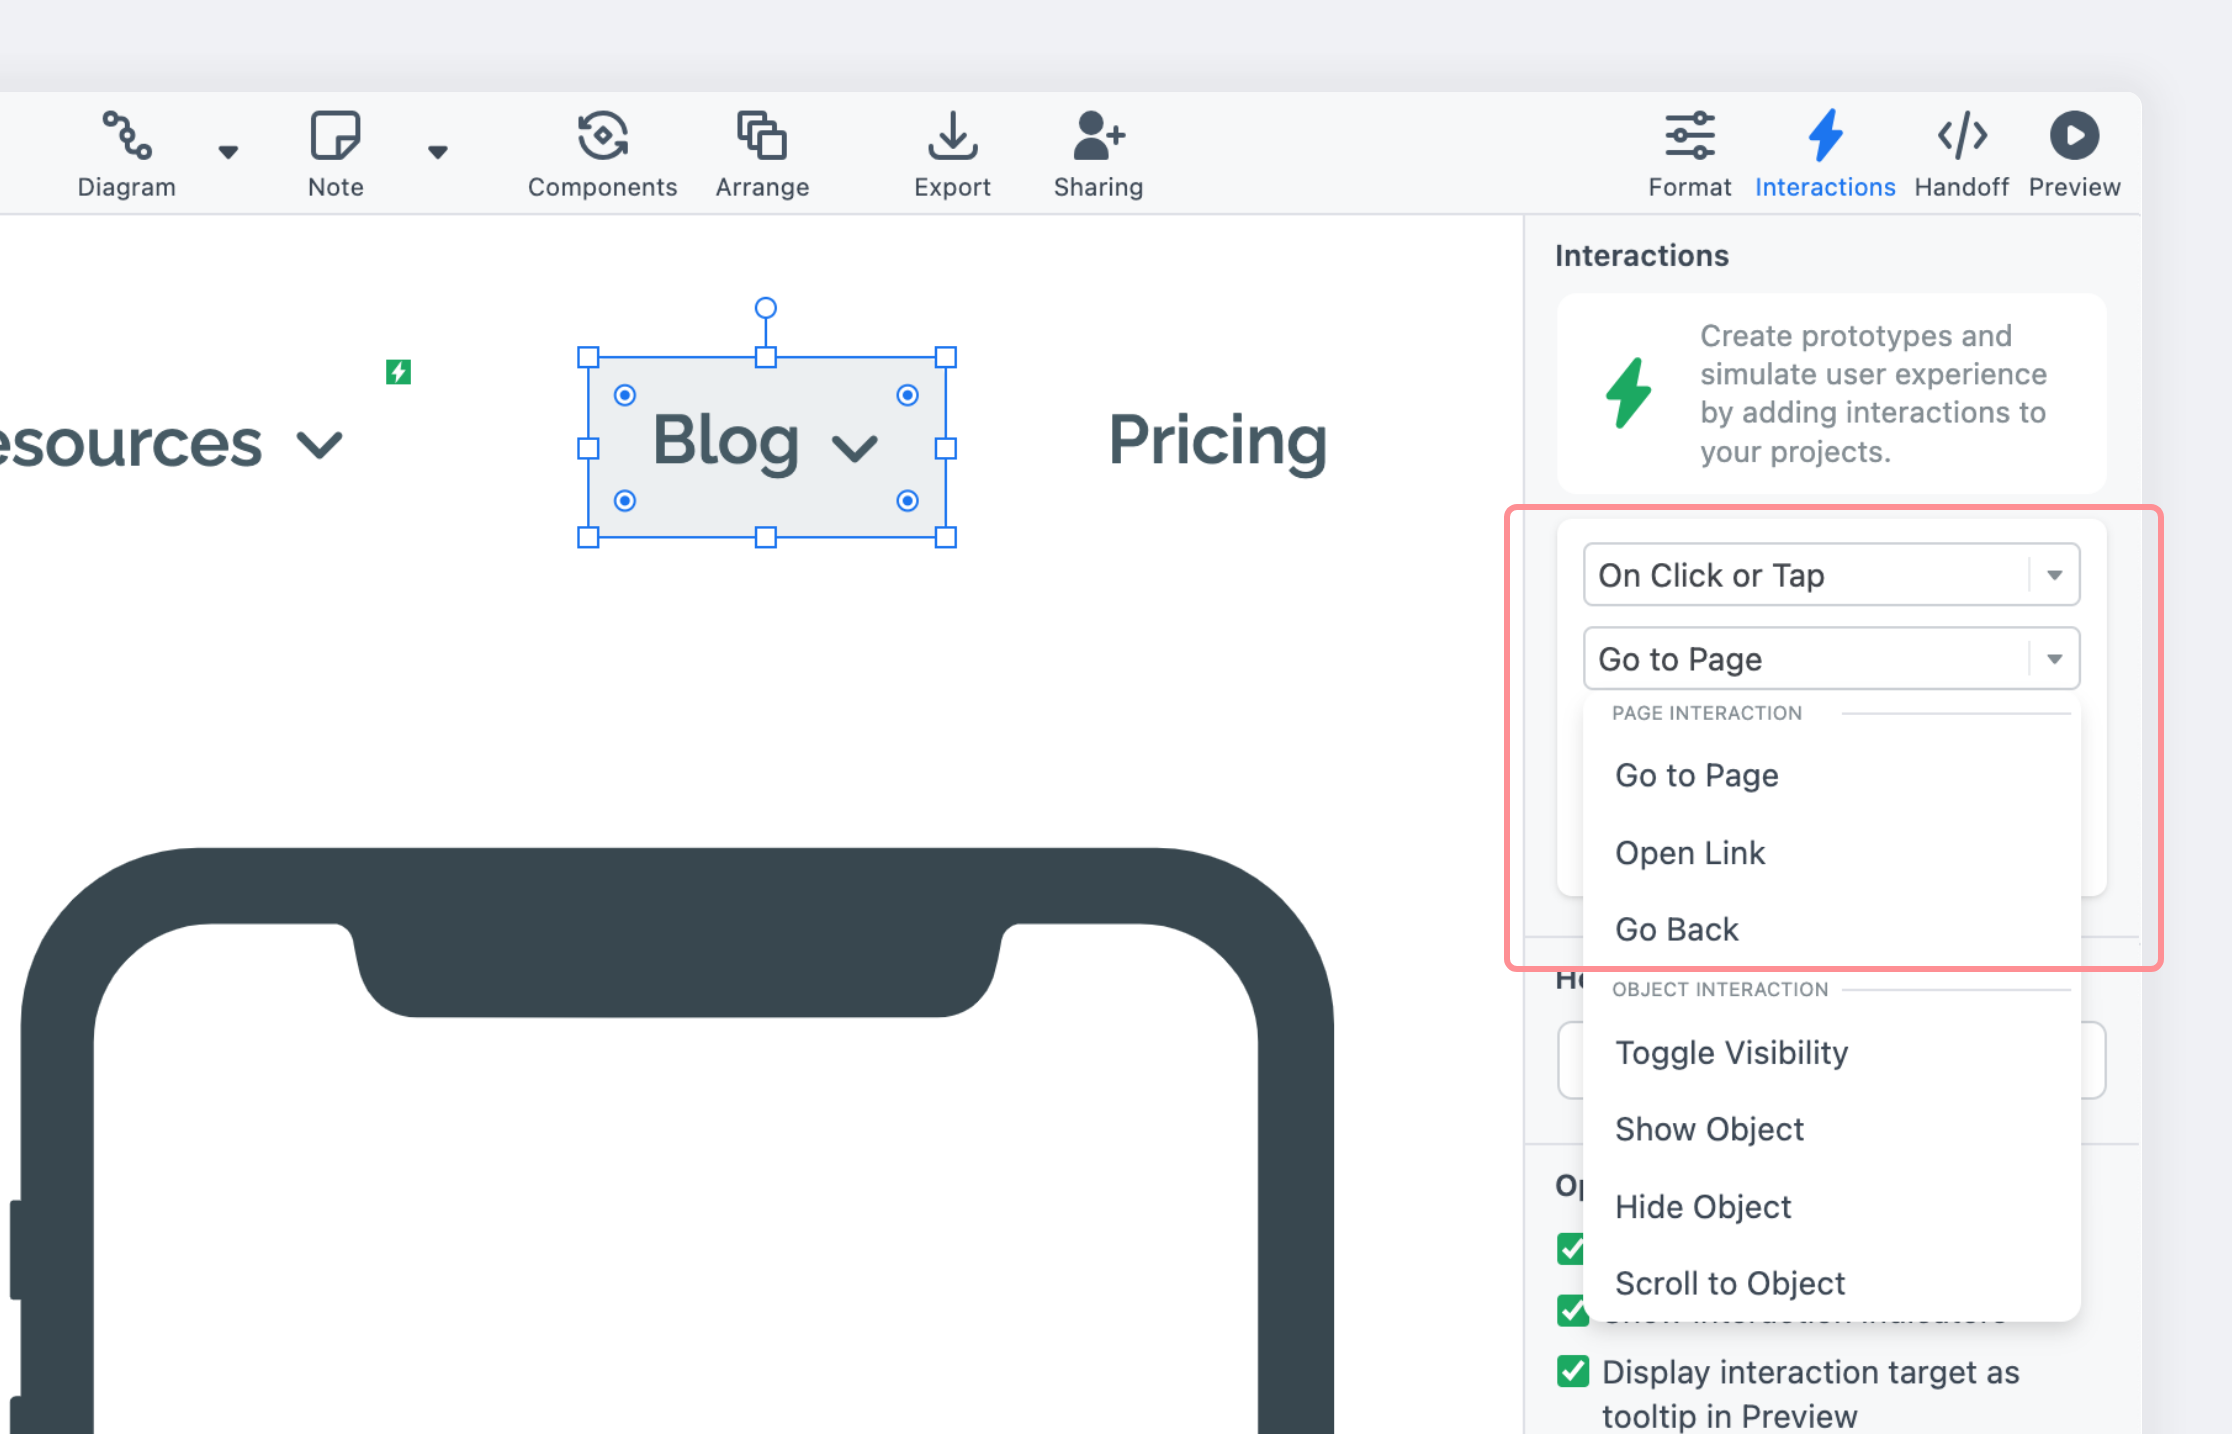This screenshot has width=2232, height=1434.
Task: Start the Preview mode
Action: pyautogui.click(x=2074, y=152)
